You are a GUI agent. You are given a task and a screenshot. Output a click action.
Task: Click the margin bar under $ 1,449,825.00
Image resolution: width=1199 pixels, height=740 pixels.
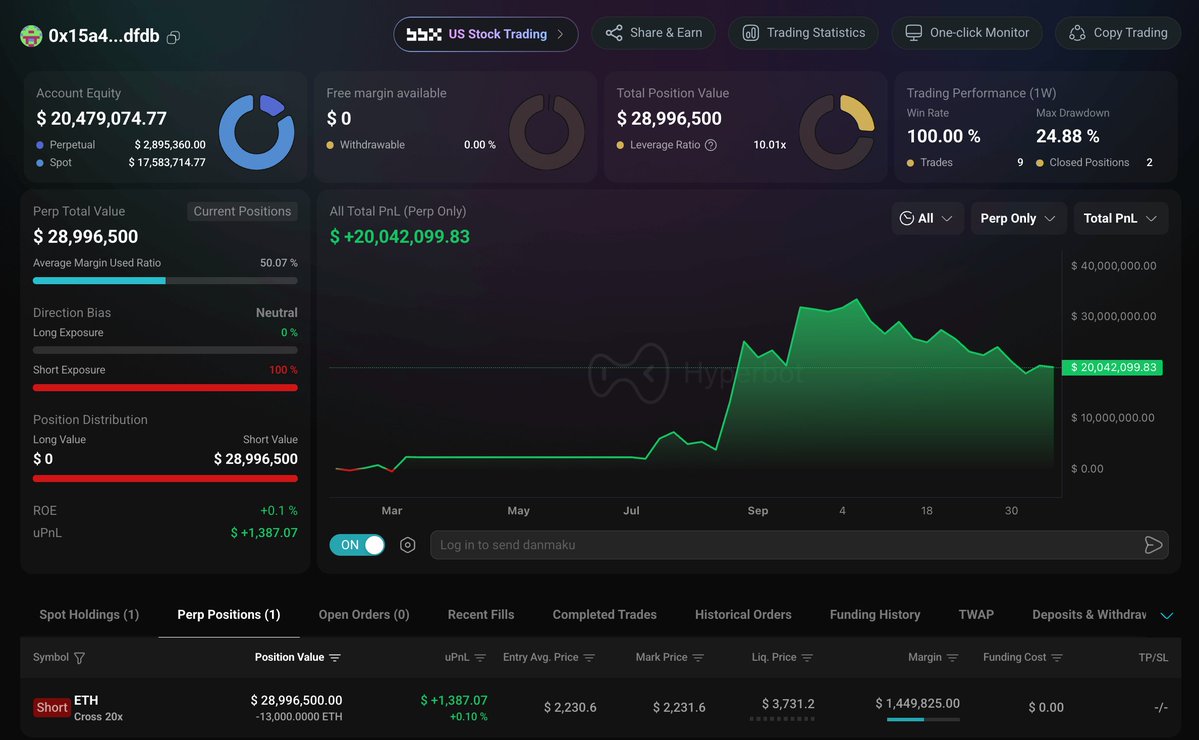(923, 719)
